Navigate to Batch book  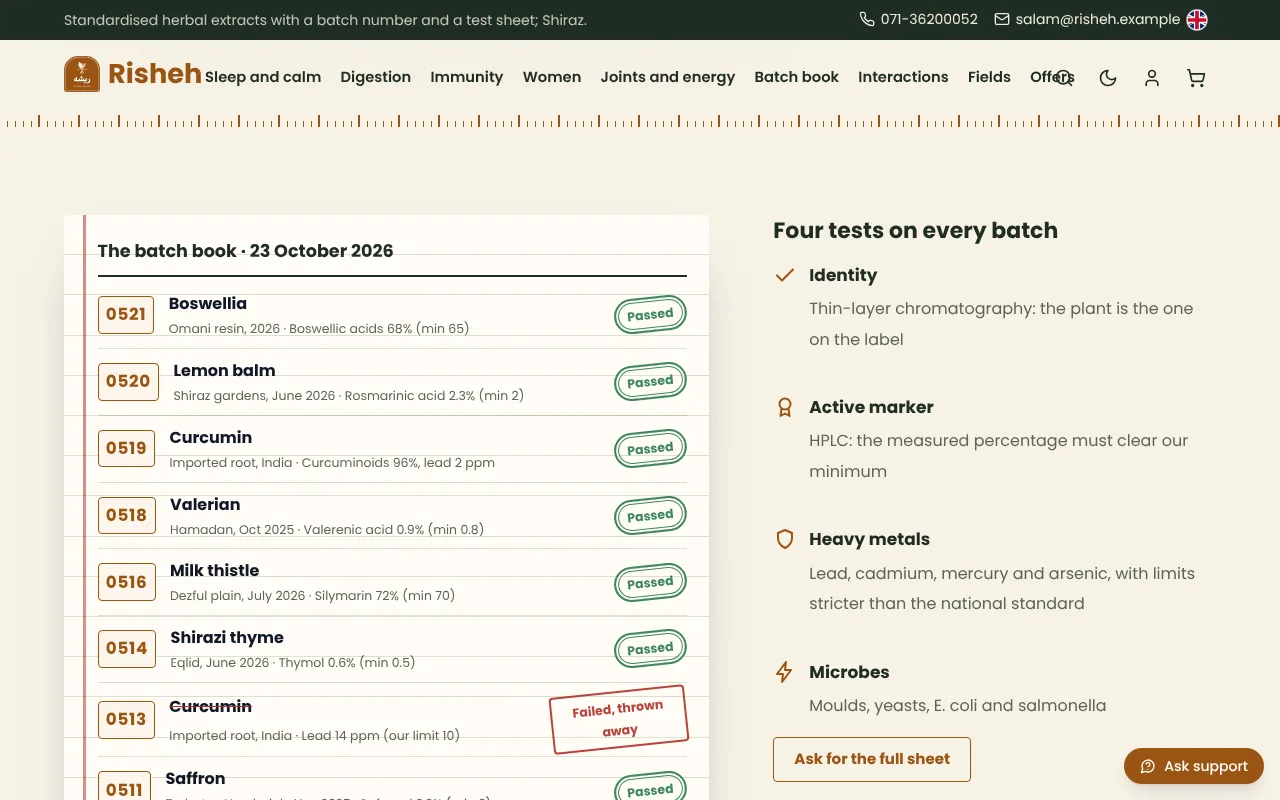point(797,77)
